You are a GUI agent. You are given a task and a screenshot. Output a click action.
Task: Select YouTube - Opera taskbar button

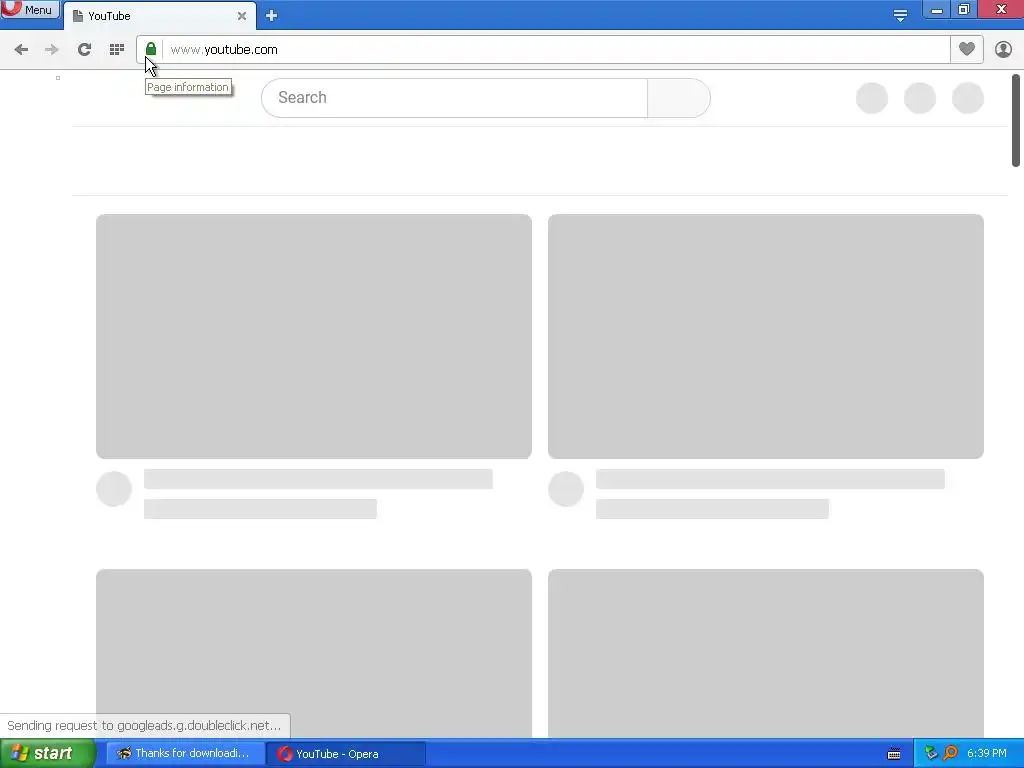346,754
